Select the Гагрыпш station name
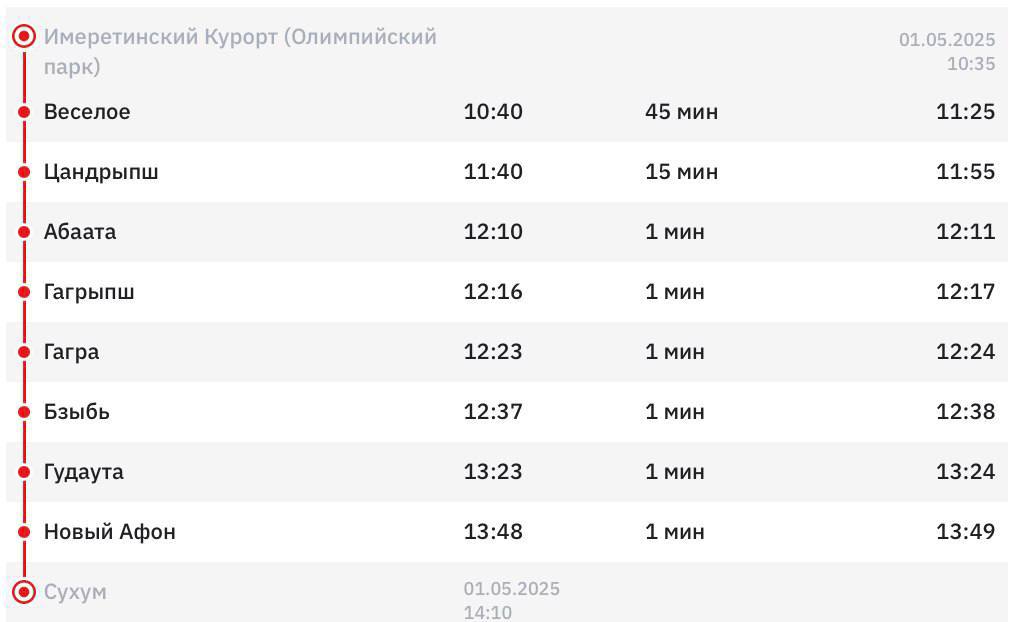This screenshot has width=1022, height=622. pyautogui.click(x=89, y=292)
